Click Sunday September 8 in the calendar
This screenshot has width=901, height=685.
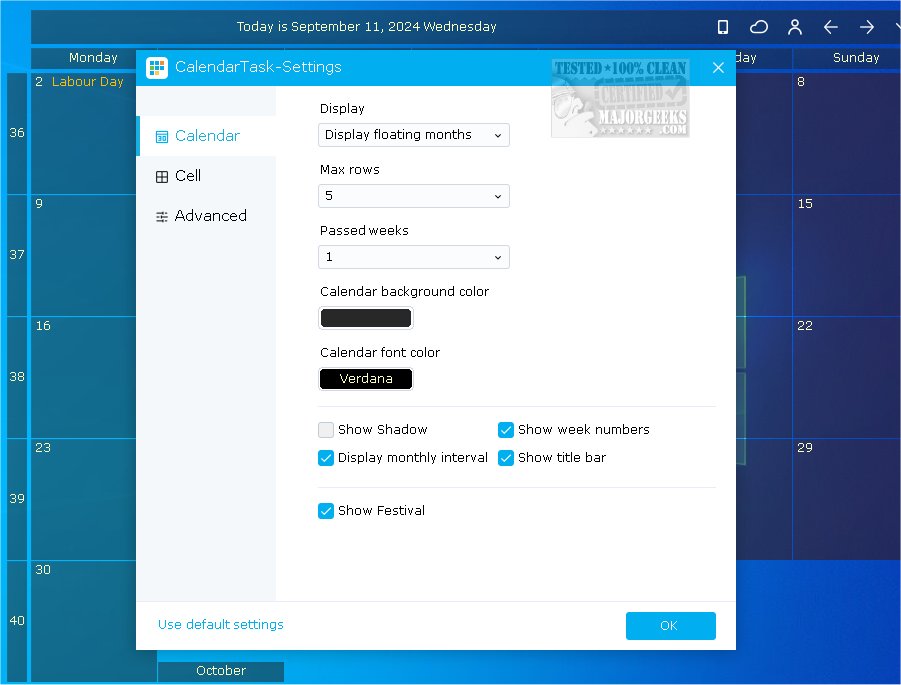point(846,133)
